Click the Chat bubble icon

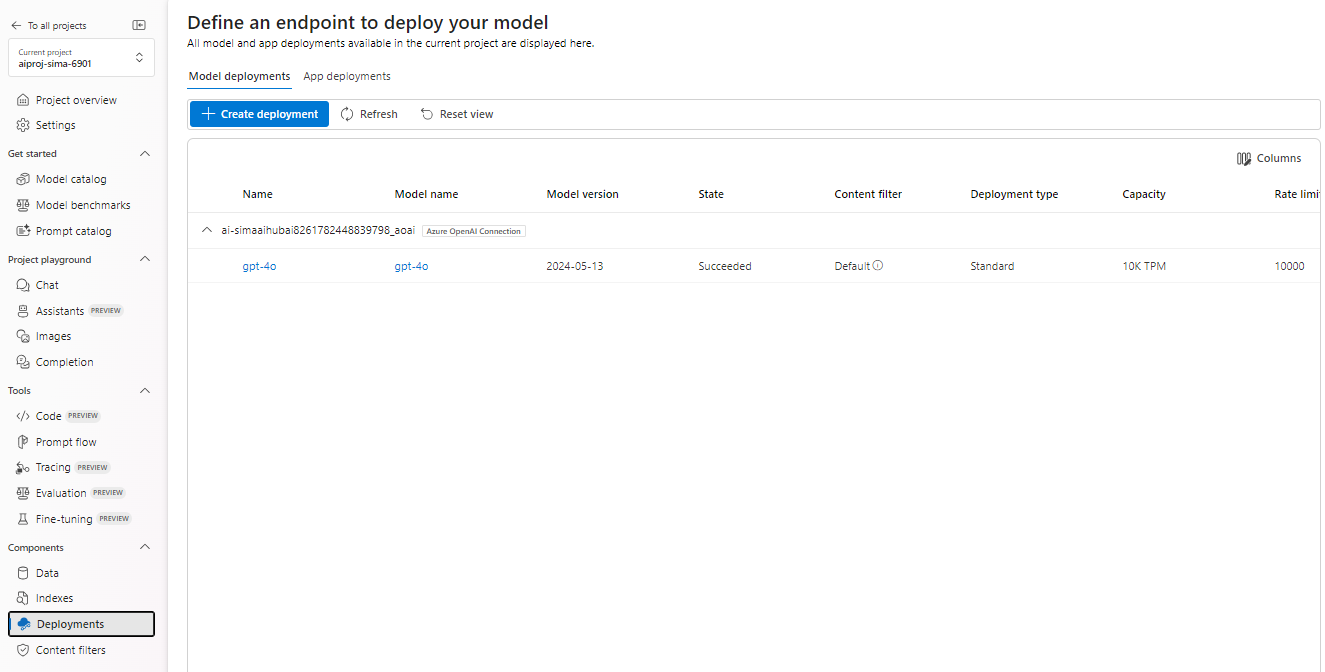pyautogui.click(x=23, y=285)
